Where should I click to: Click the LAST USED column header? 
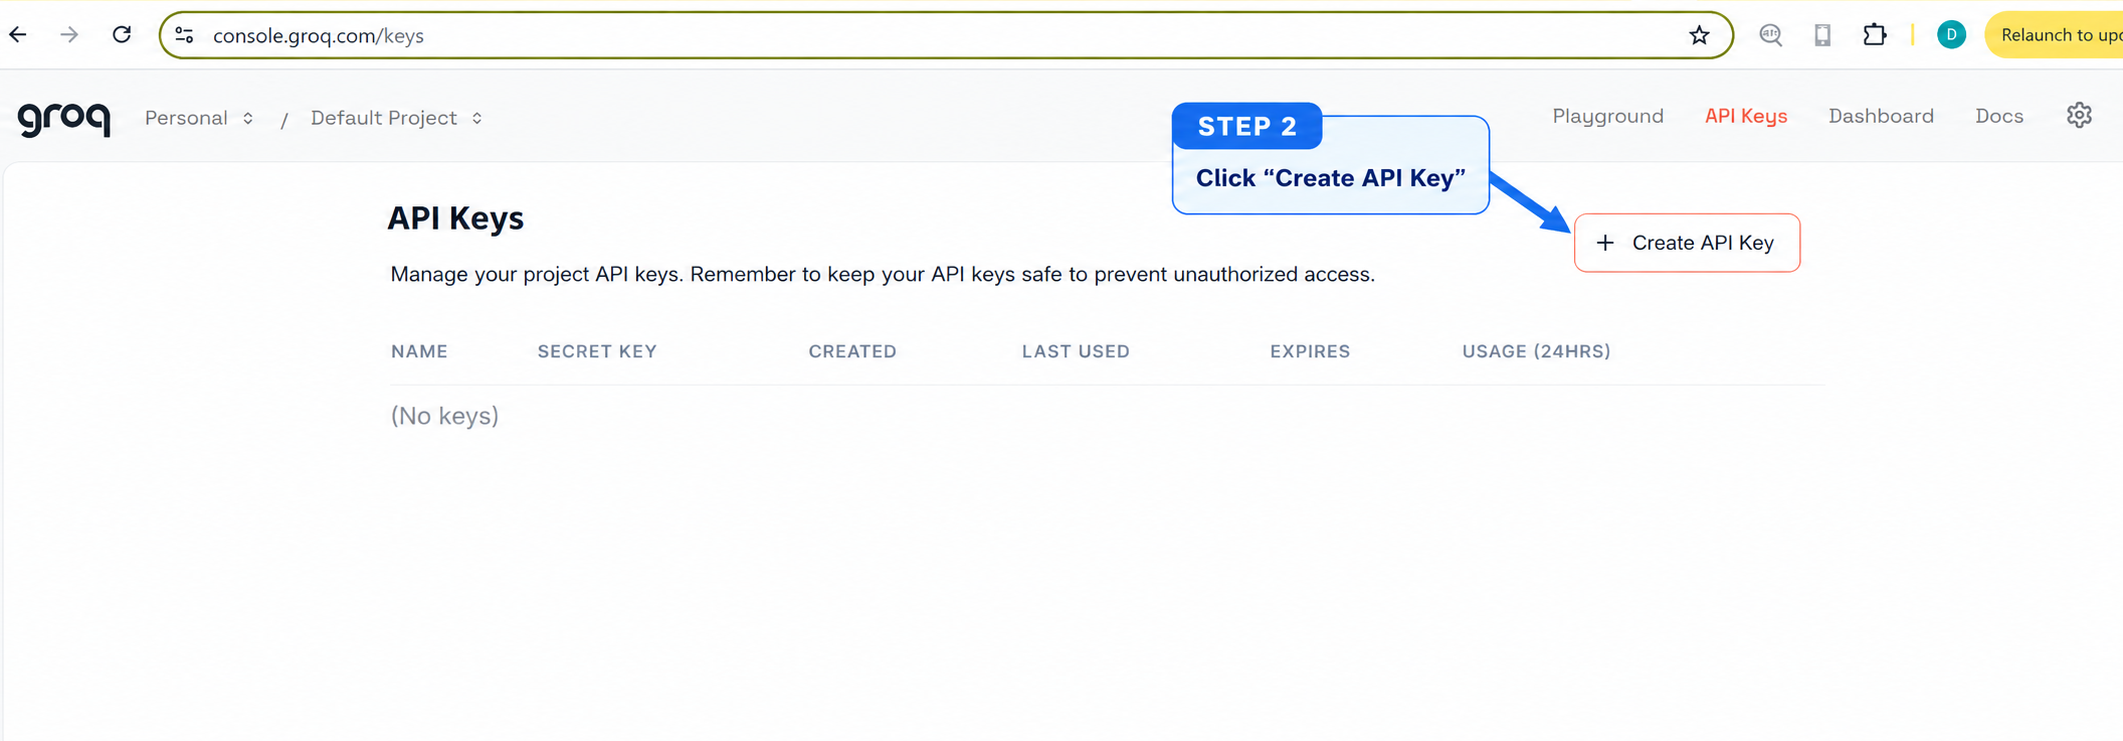(x=1076, y=351)
